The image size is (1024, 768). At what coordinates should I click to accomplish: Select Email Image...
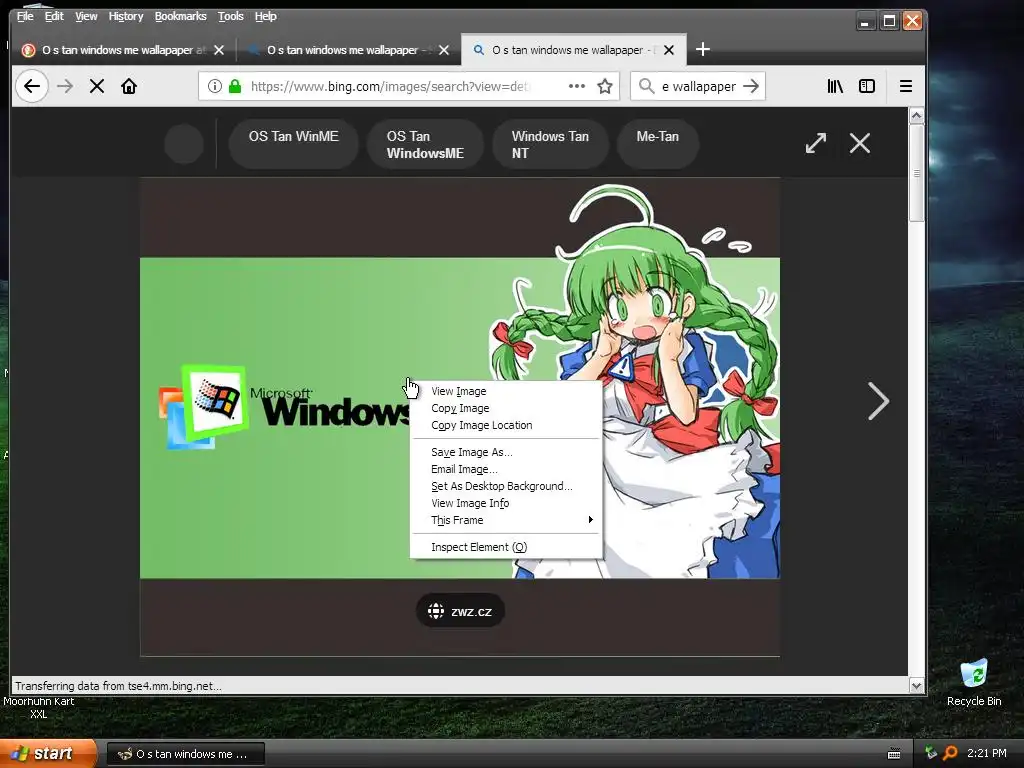506,469
